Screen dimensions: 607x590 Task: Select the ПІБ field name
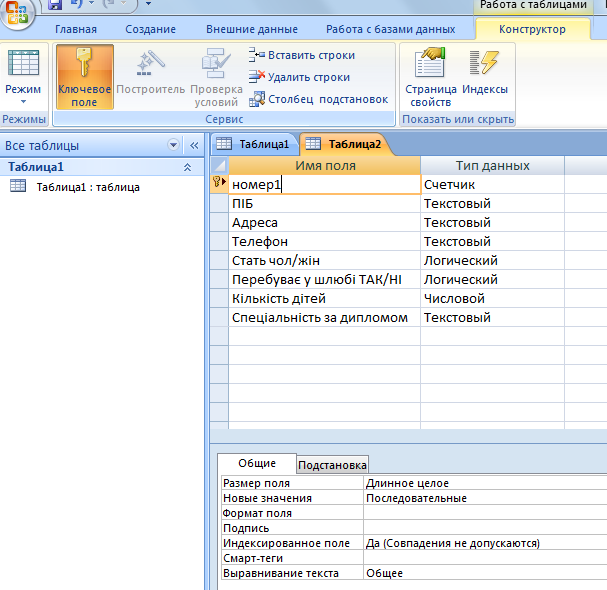click(x=324, y=203)
